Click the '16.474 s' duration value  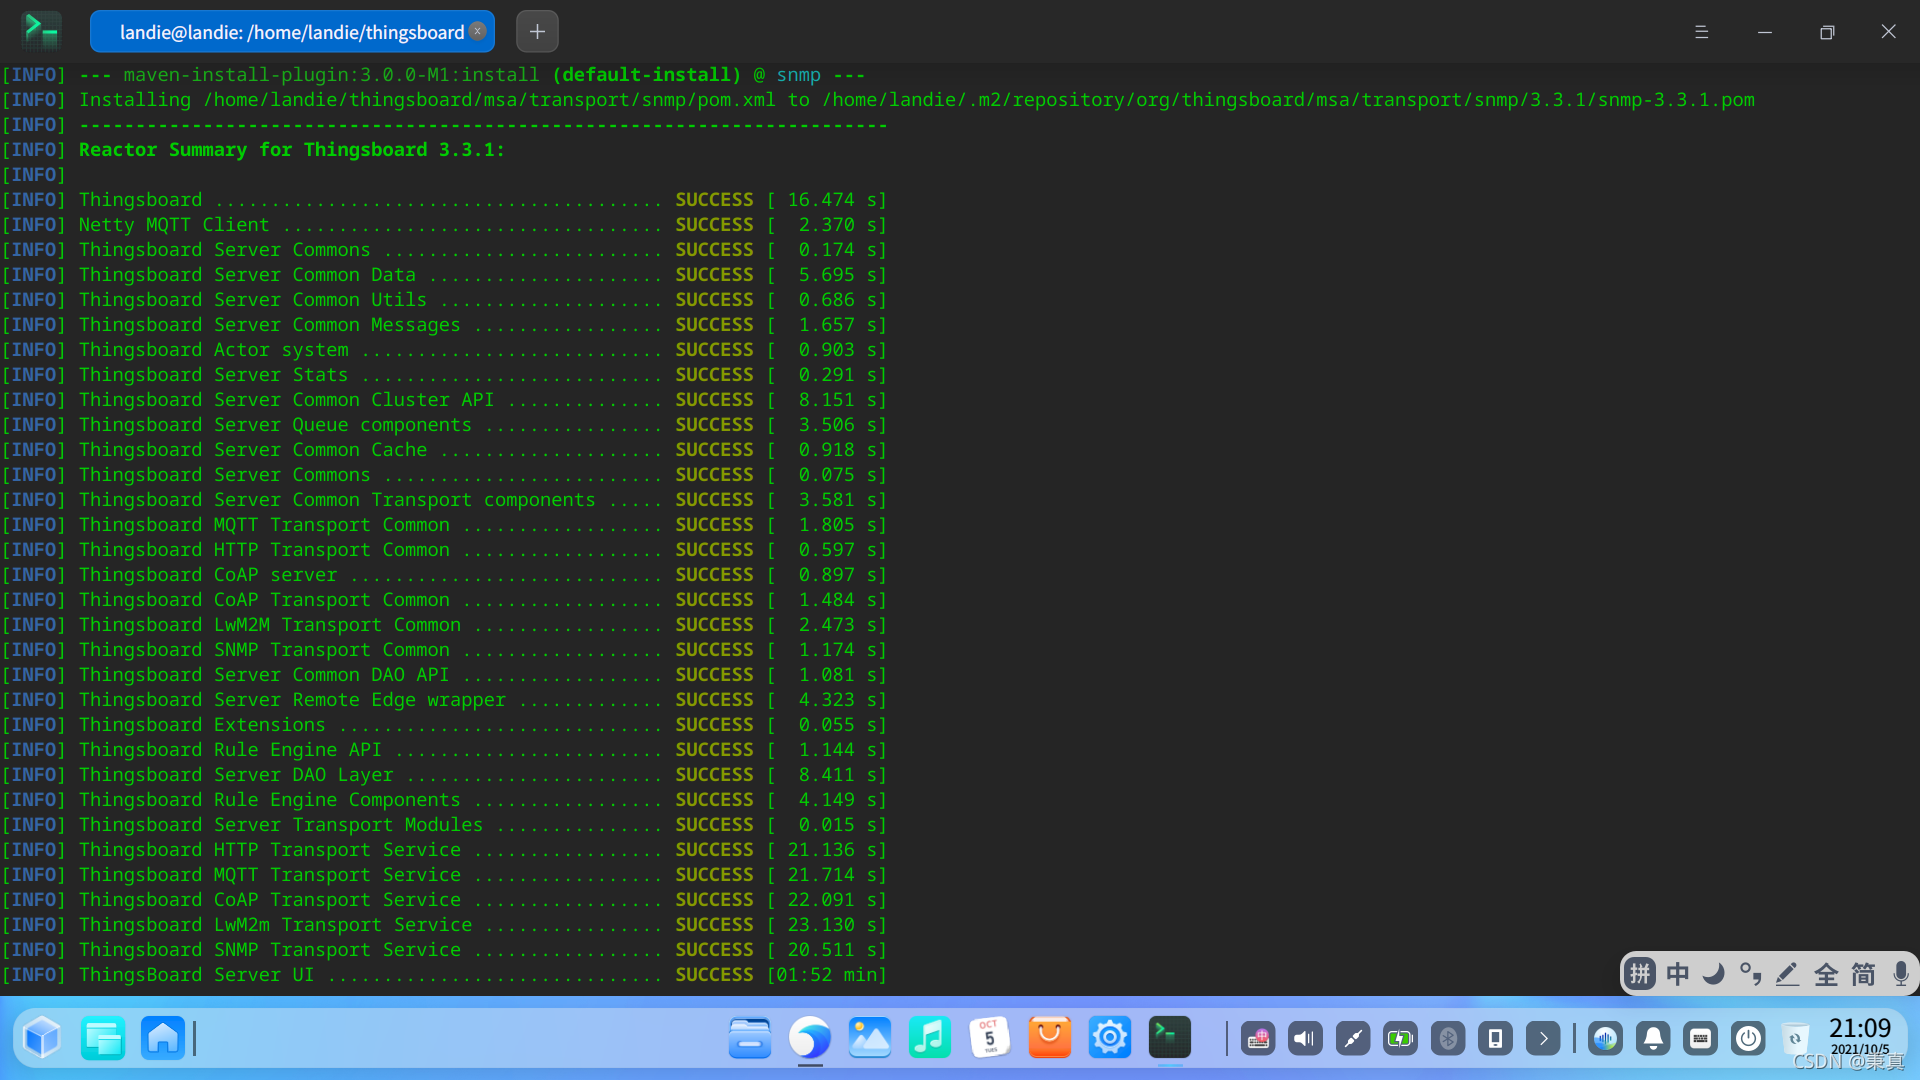pos(832,200)
